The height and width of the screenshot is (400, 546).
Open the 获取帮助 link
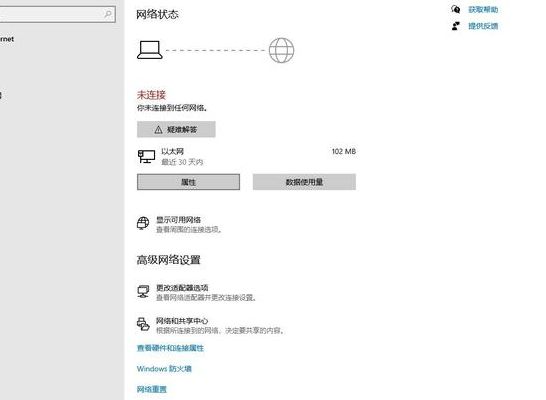point(483,9)
